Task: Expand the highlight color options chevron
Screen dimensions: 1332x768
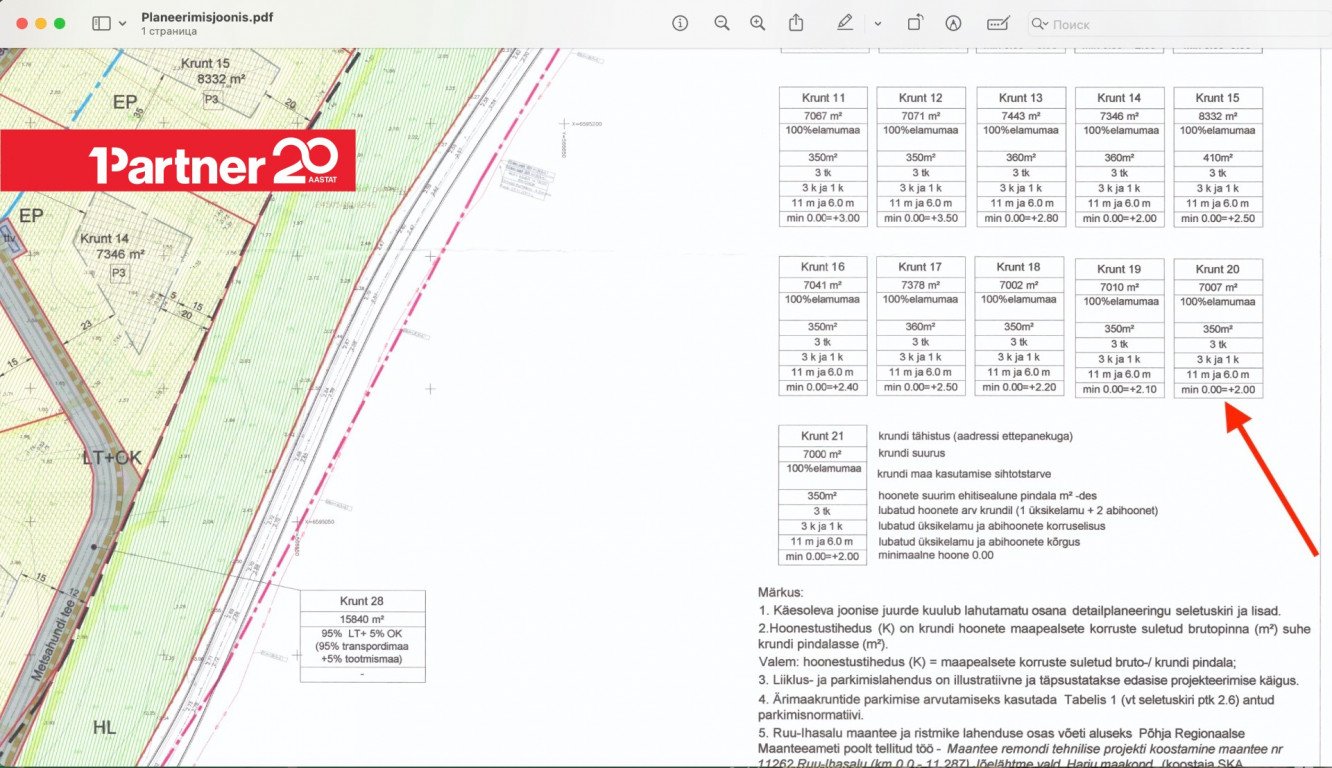Action: (877, 23)
